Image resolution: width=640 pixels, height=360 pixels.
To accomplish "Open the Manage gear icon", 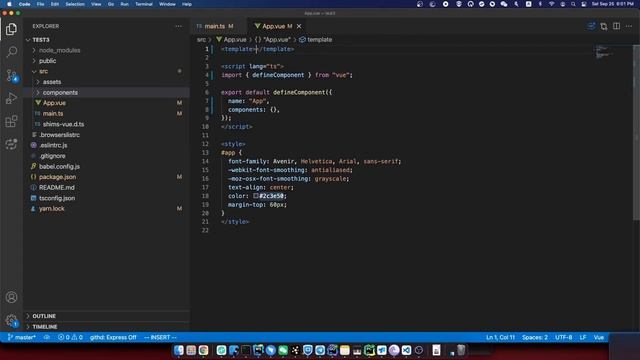I will (11, 320).
